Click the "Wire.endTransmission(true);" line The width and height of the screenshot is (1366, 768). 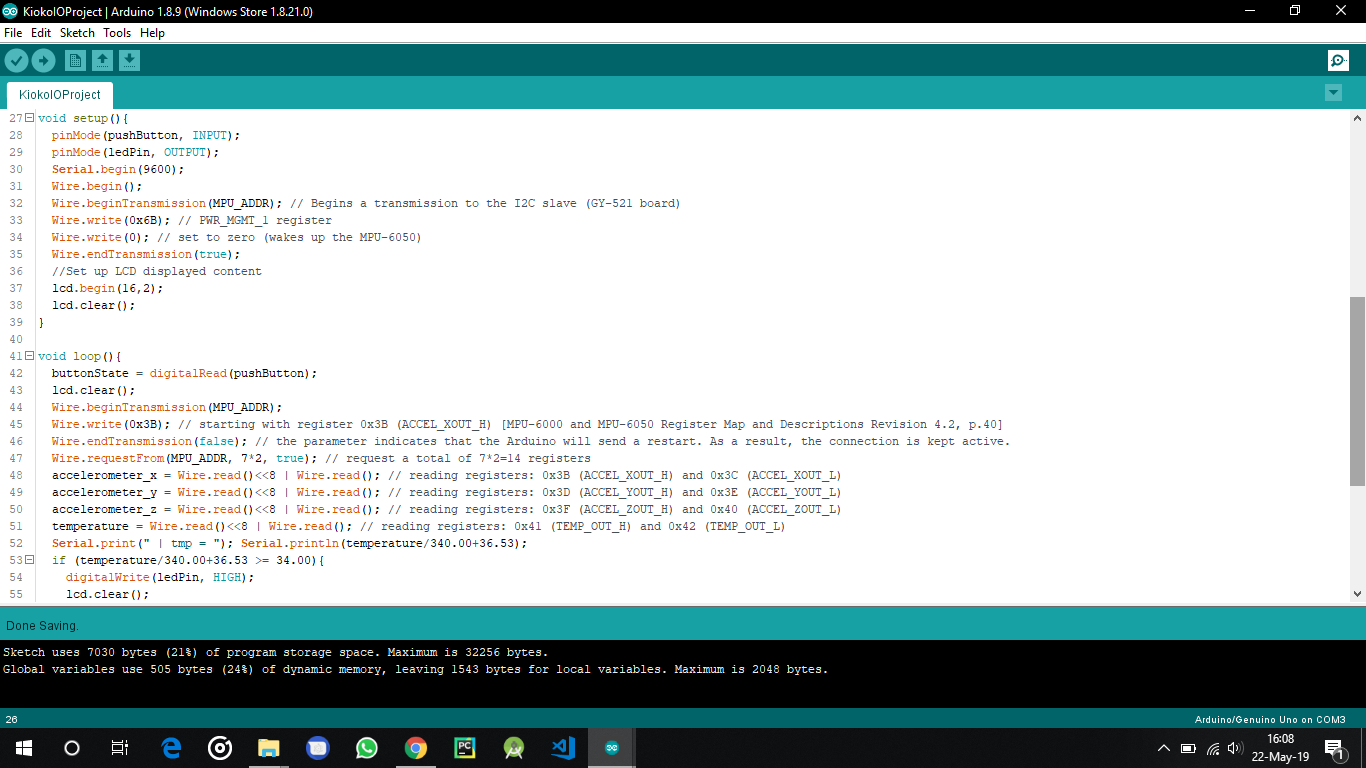coord(146,254)
